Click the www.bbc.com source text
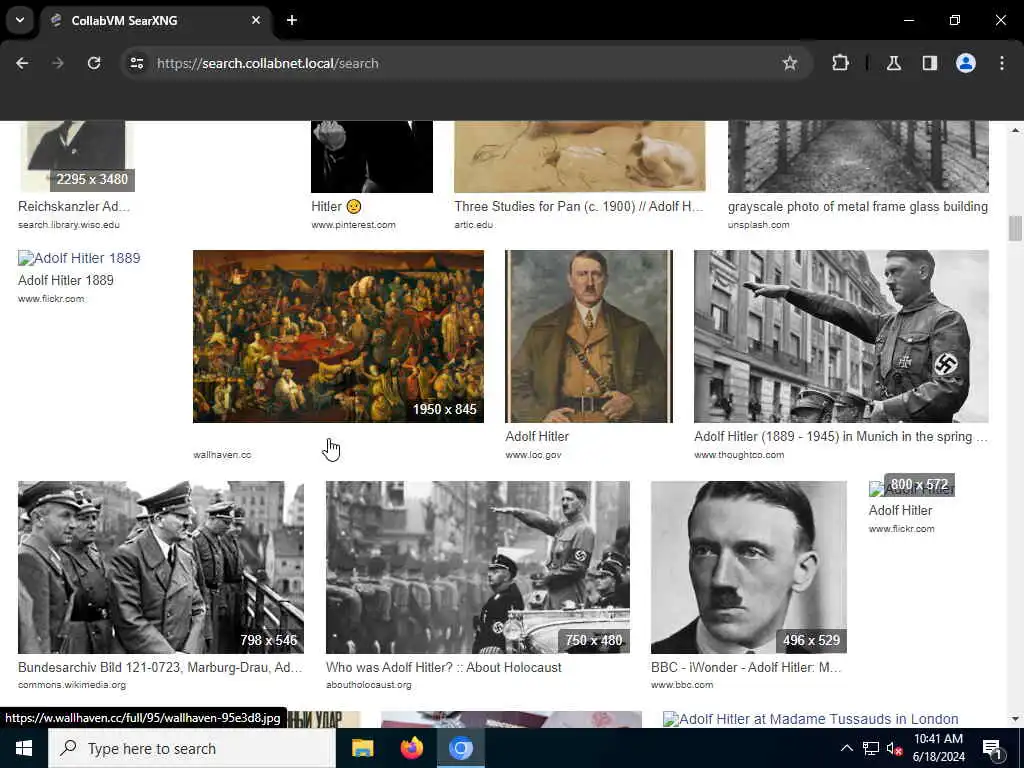 (682, 685)
